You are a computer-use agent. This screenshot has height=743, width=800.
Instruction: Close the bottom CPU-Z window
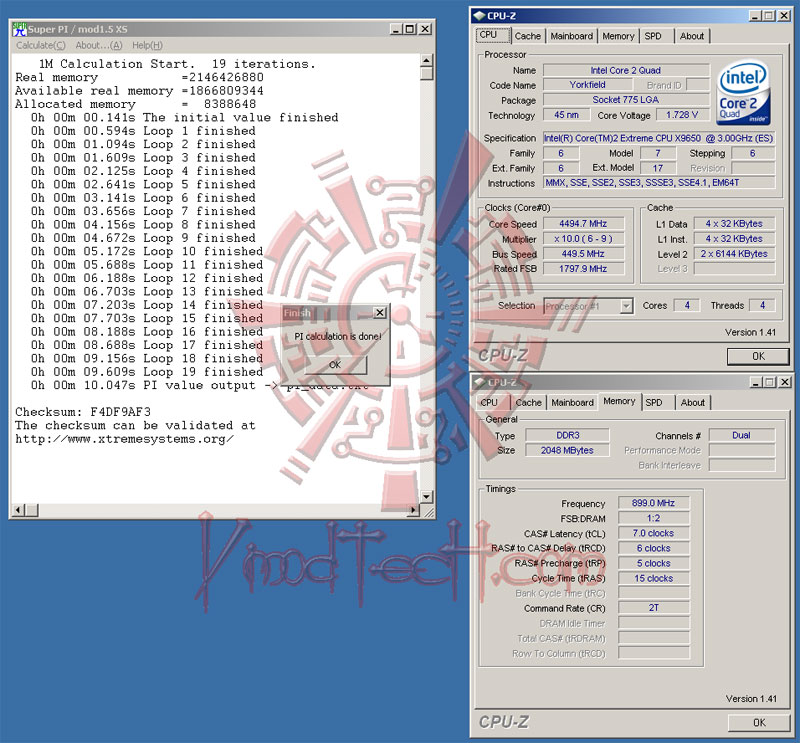[x=786, y=382]
